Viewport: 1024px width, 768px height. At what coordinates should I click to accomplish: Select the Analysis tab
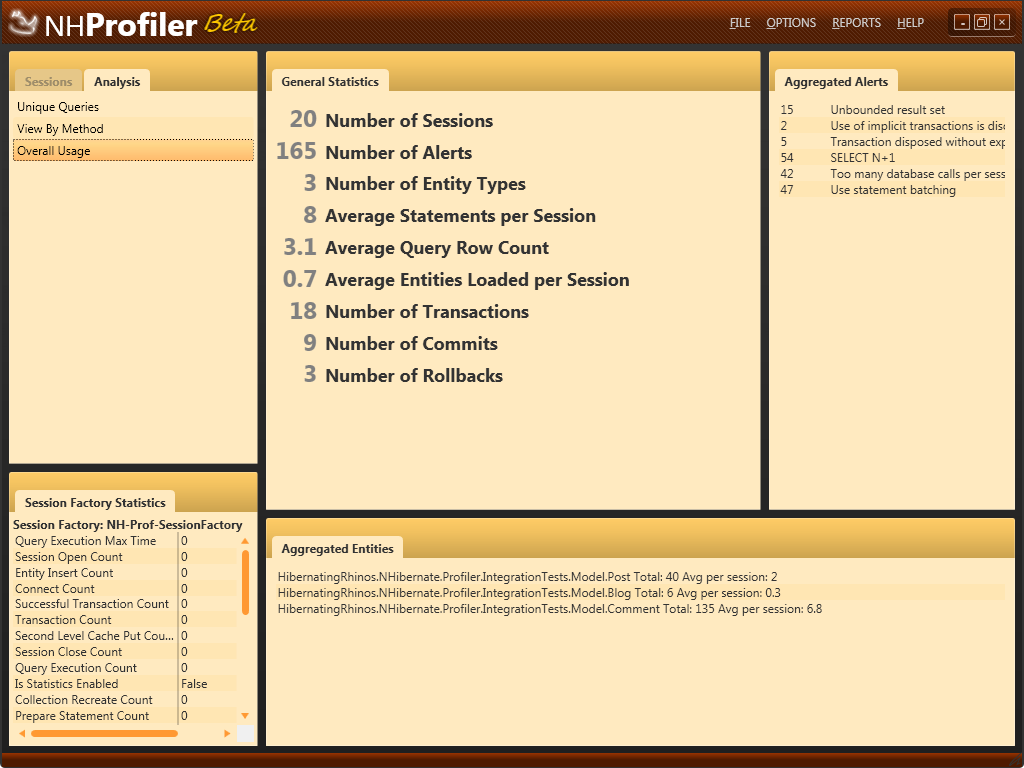pyautogui.click(x=117, y=82)
